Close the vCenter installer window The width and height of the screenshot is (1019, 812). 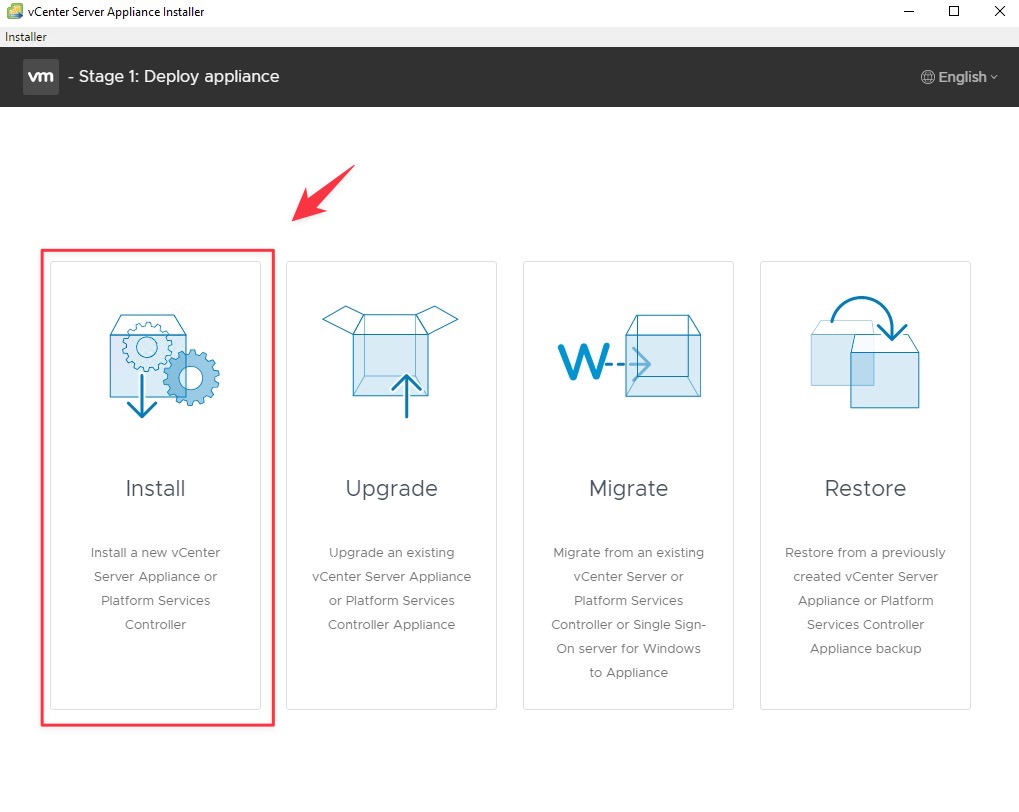pyautogui.click(x=1000, y=12)
